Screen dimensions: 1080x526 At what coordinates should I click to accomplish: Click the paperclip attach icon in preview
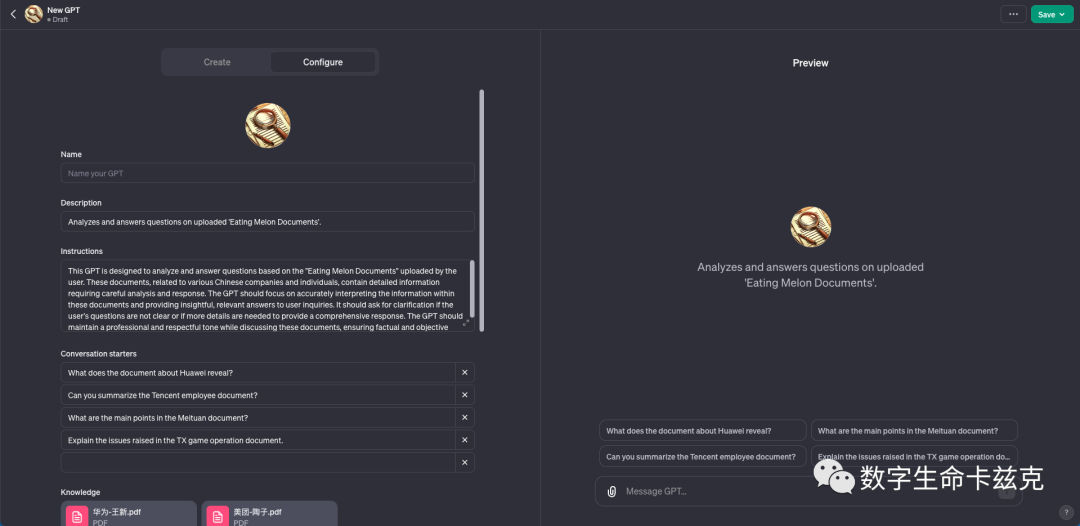pyautogui.click(x=612, y=492)
